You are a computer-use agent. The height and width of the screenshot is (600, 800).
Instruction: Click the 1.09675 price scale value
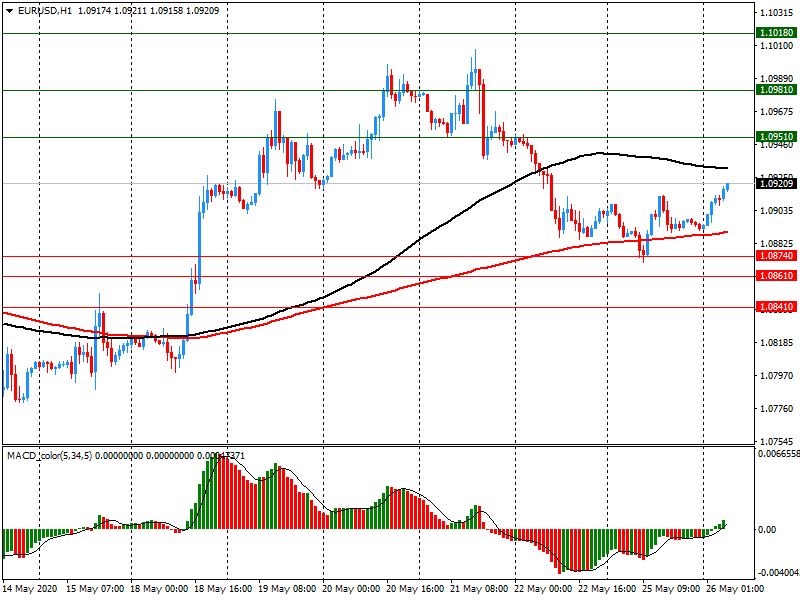pyautogui.click(x=777, y=112)
